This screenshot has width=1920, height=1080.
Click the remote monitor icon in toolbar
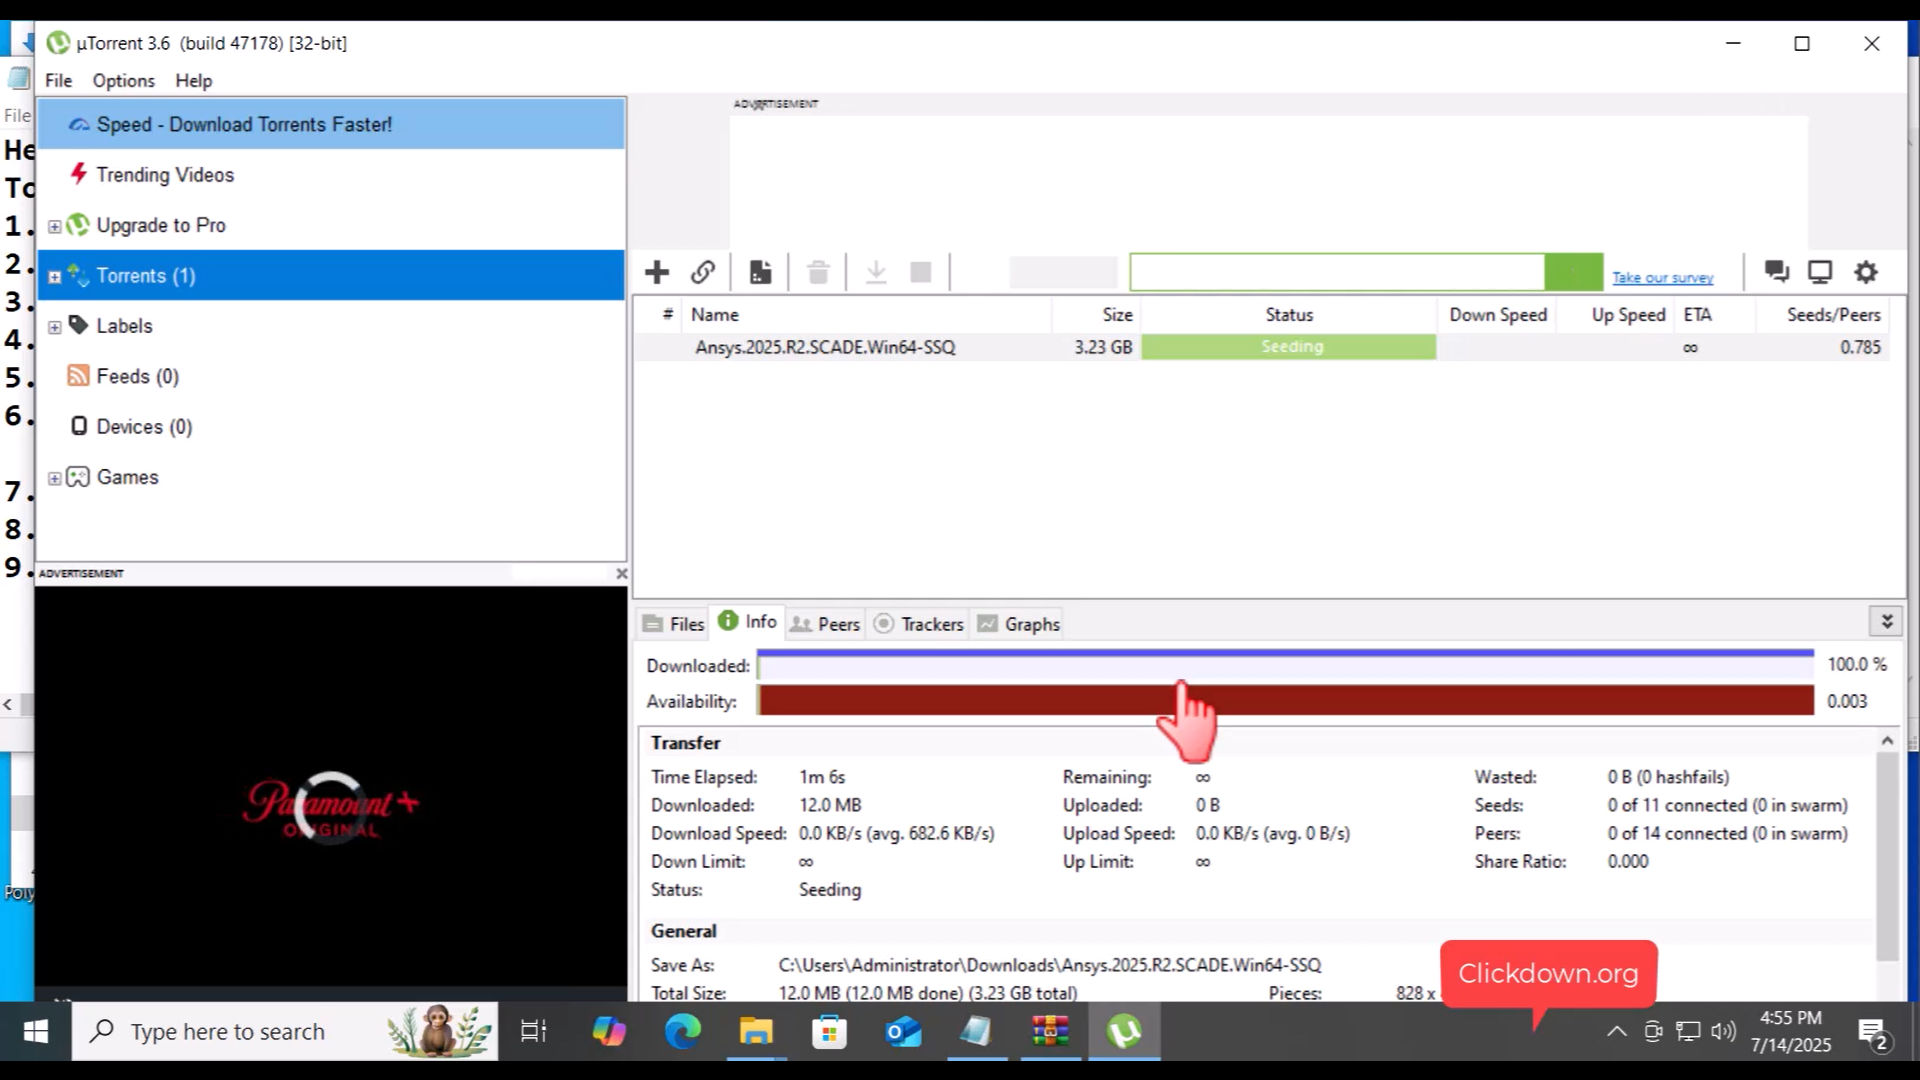coord(1820,271)
